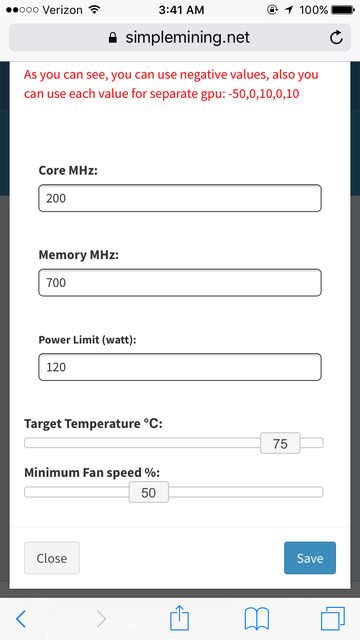Tap the Safari reload page icon

click(x=336, y=38)
